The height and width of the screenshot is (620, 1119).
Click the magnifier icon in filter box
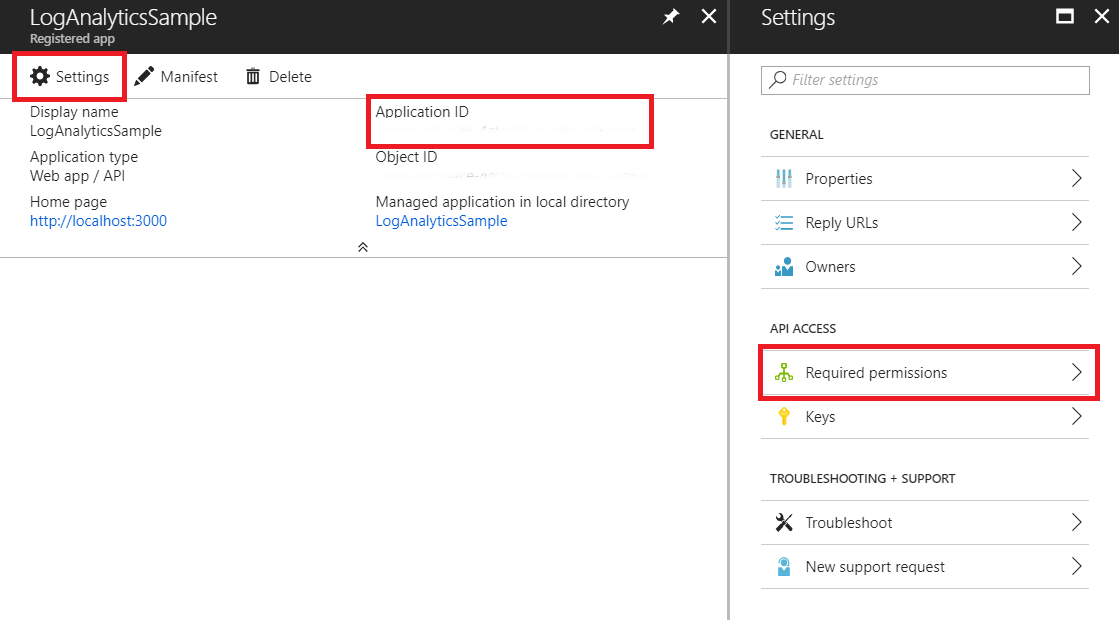(x=778, y=80)
